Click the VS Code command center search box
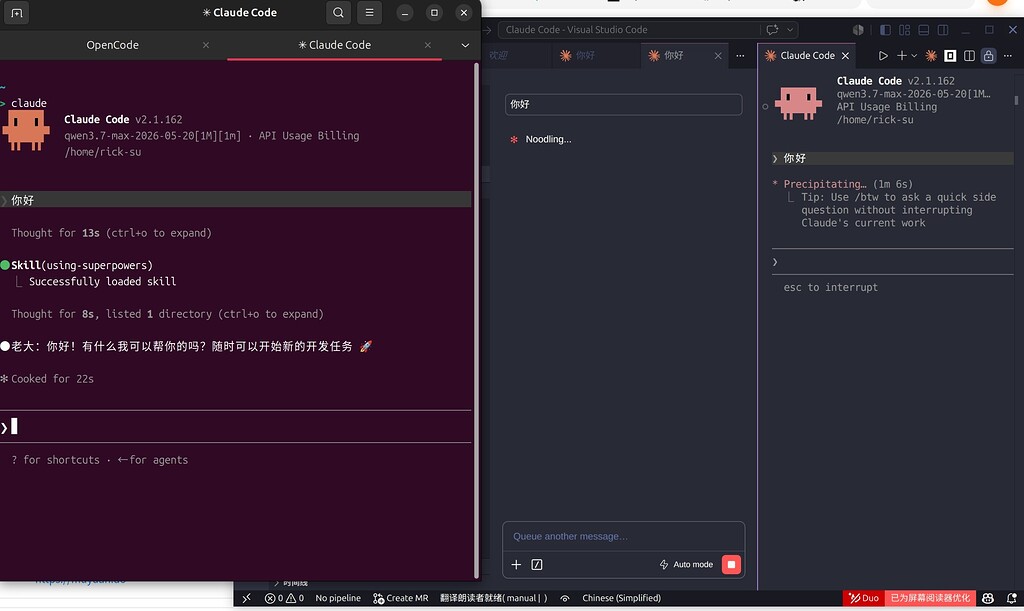The image size is (1024, 611). click(x=630, y=29)
